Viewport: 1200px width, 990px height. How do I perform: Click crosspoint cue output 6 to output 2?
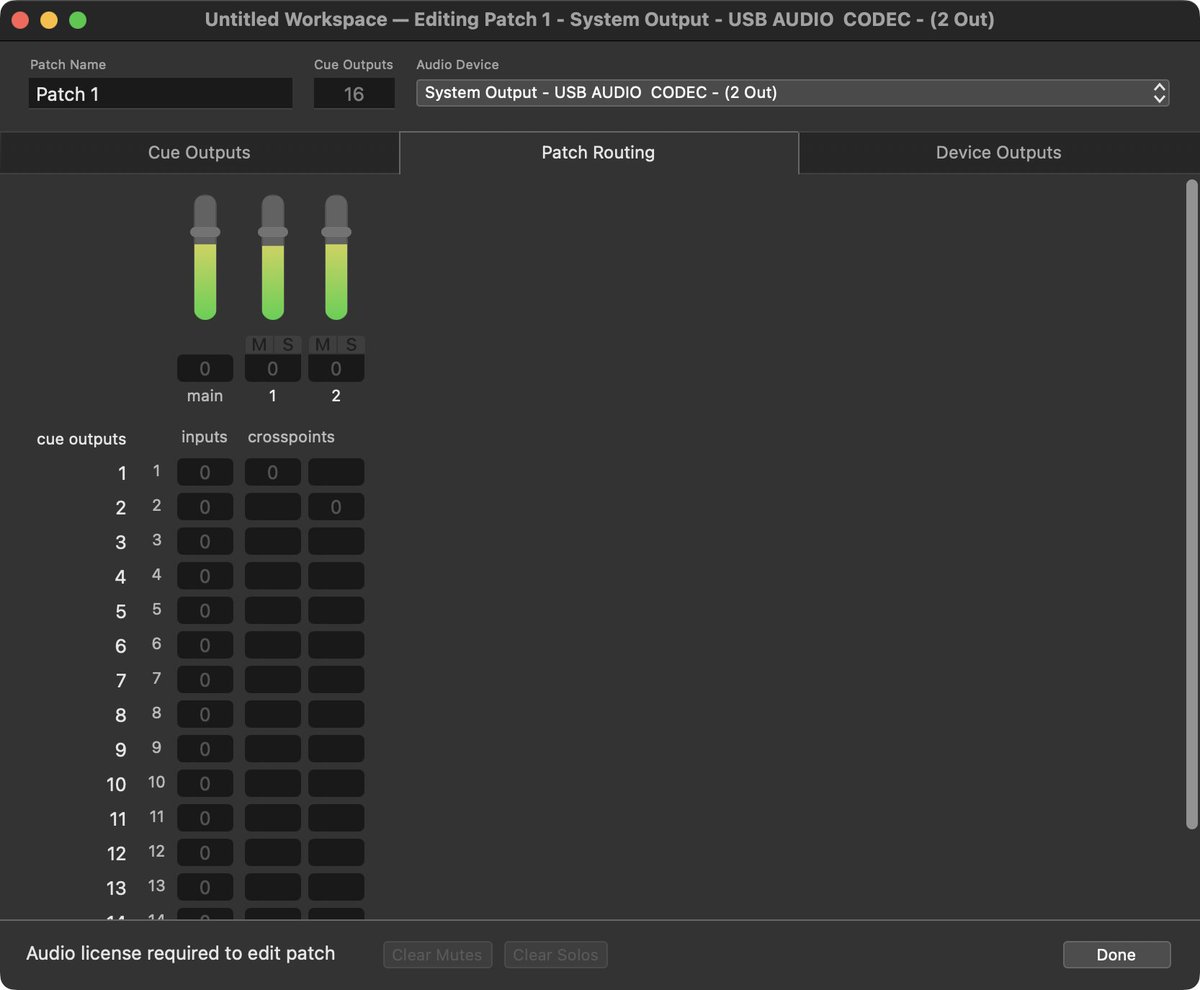(x=336, y=645)
